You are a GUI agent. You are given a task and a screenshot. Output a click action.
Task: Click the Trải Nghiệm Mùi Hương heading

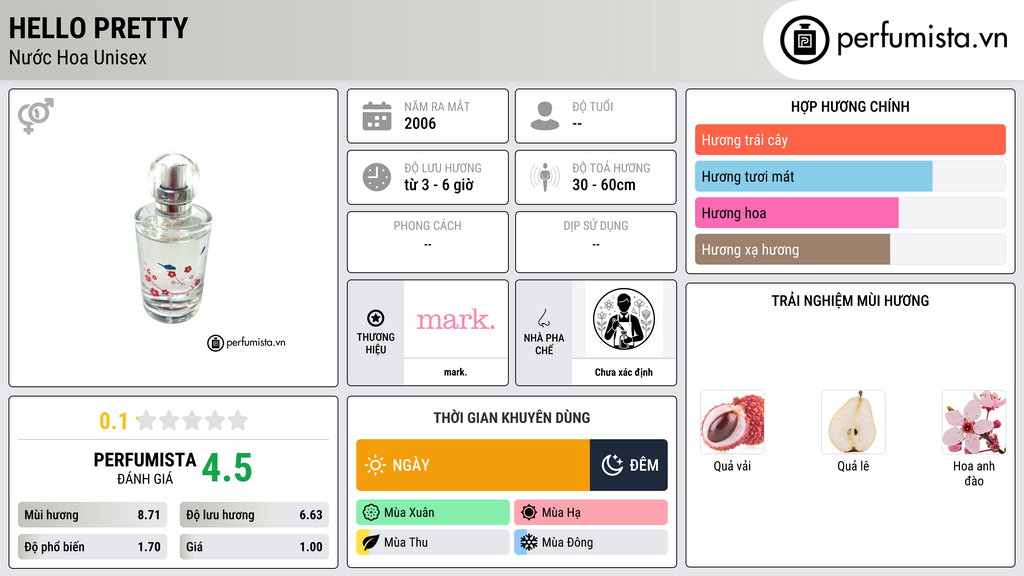[850, 300]
